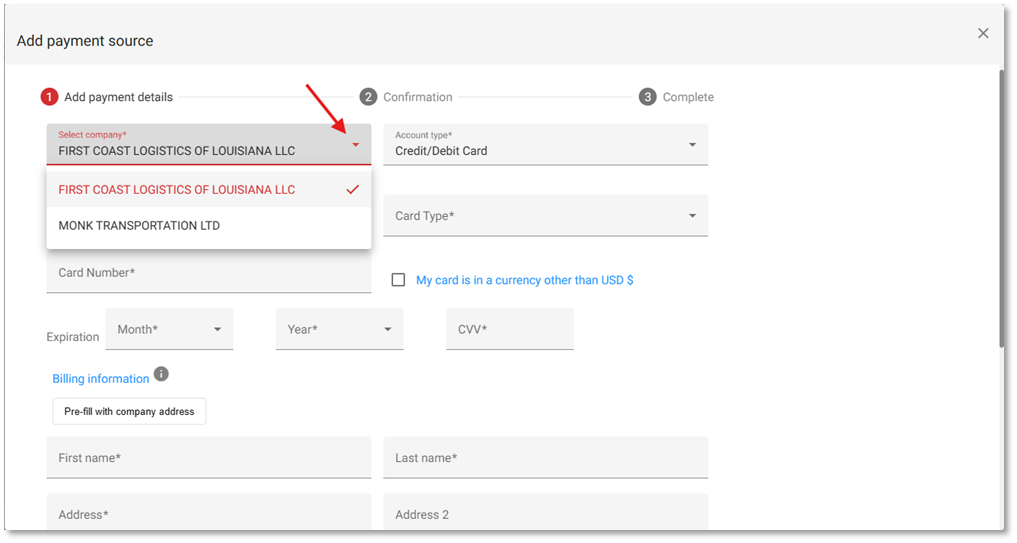Close the Add payment source dialog
The image size is (1017, 543).
click(x=983, y=33)
